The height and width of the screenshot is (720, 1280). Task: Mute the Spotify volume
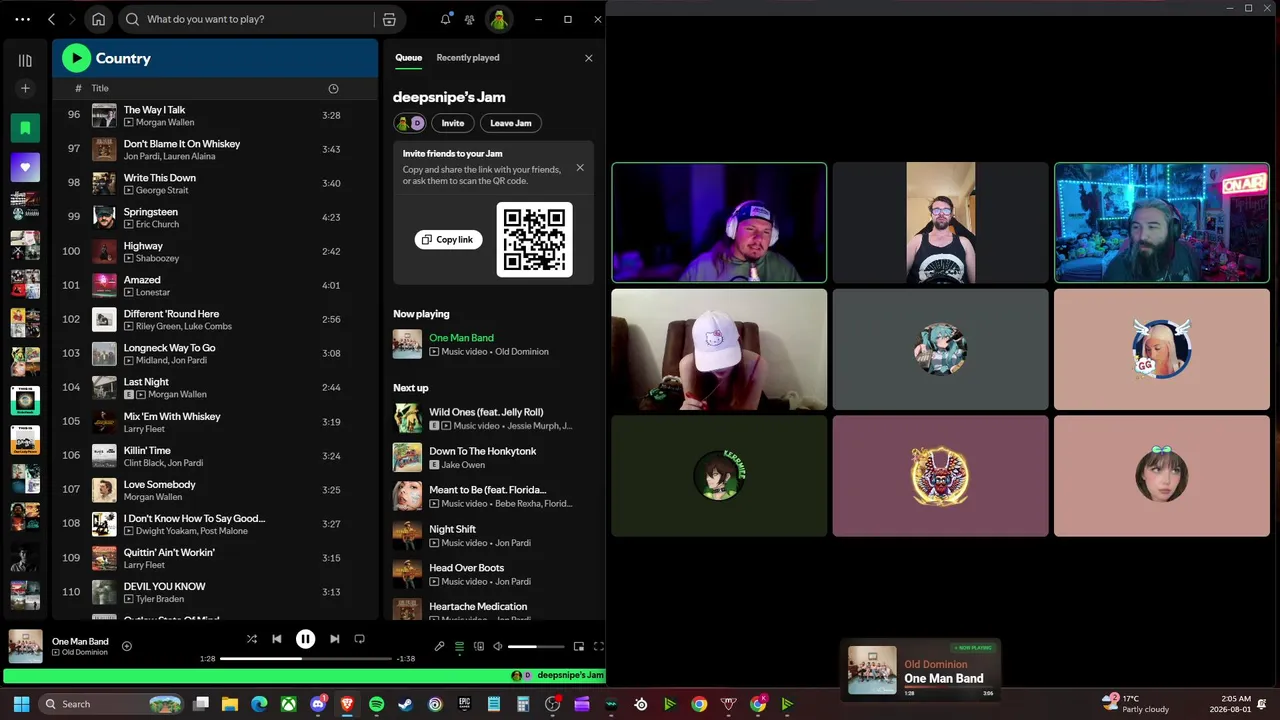point(498,647)
